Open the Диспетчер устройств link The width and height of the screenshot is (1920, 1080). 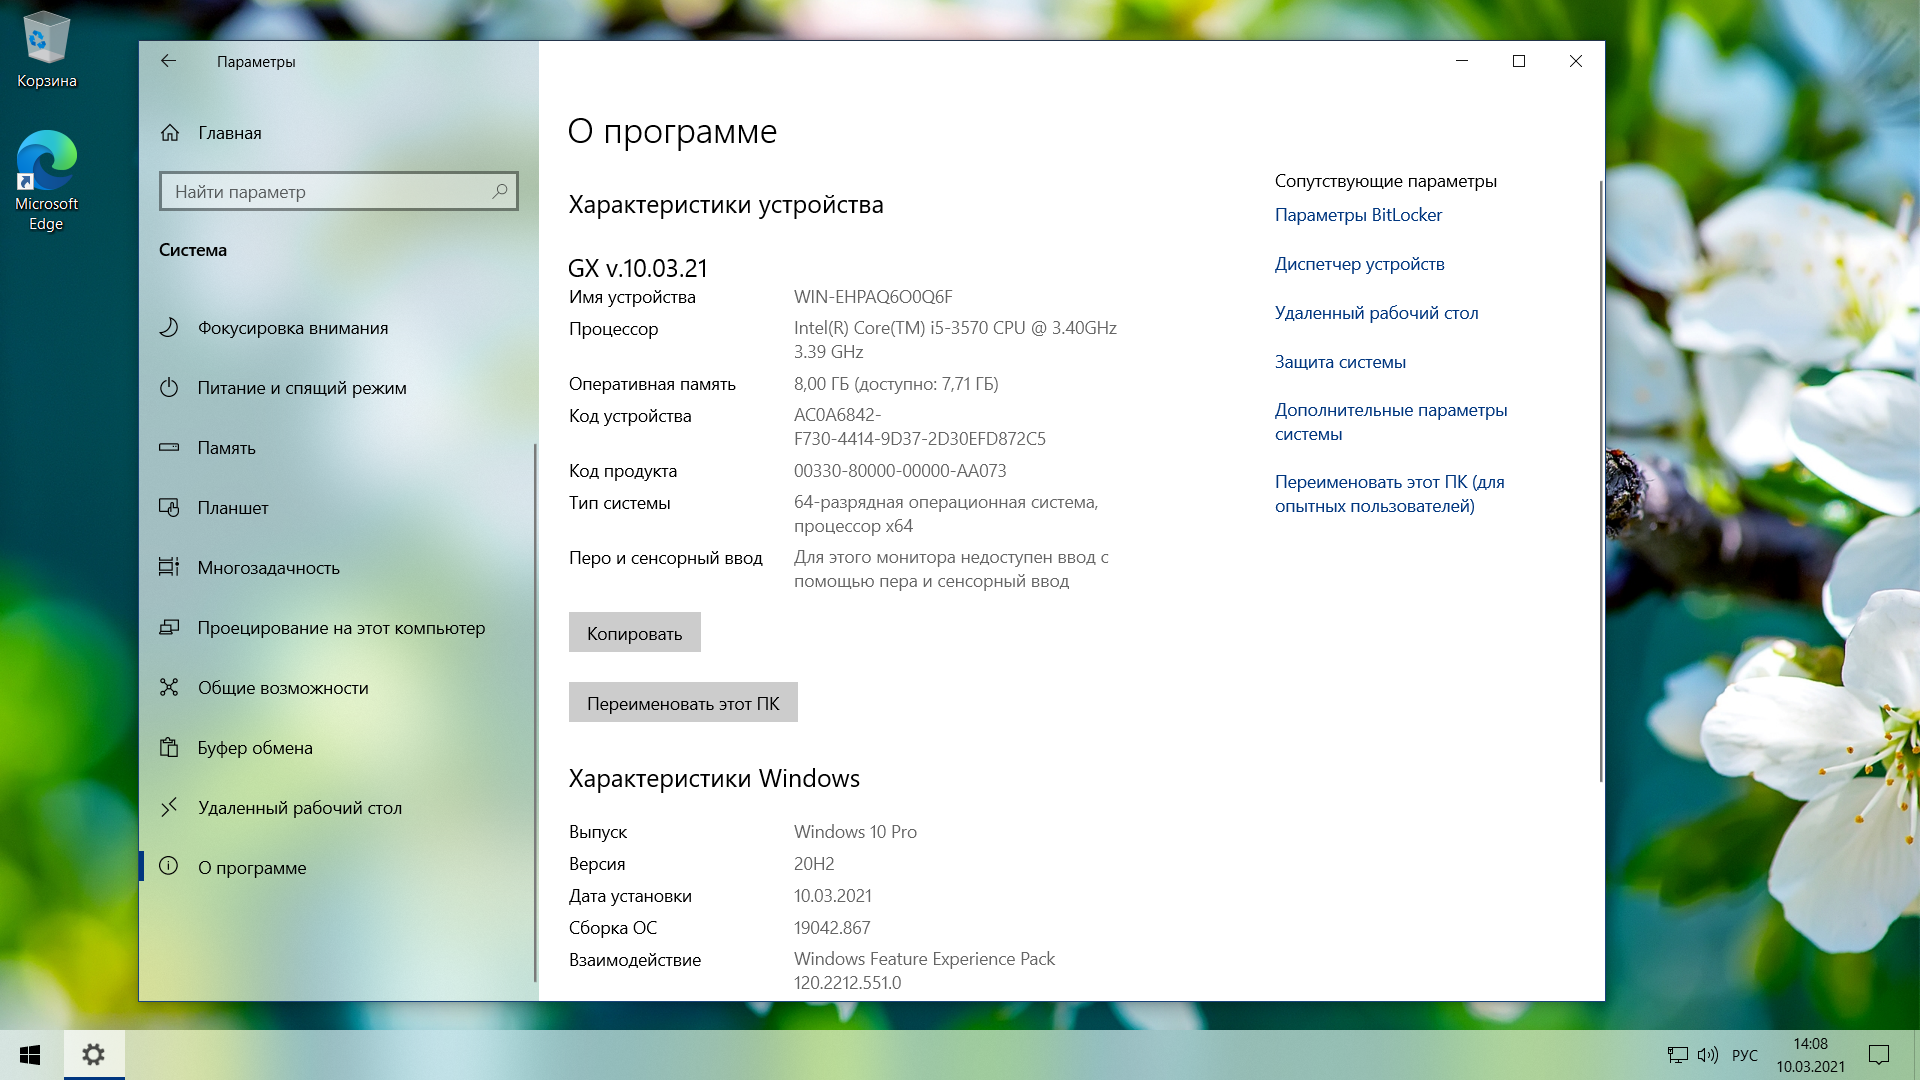coord(1359,264)
